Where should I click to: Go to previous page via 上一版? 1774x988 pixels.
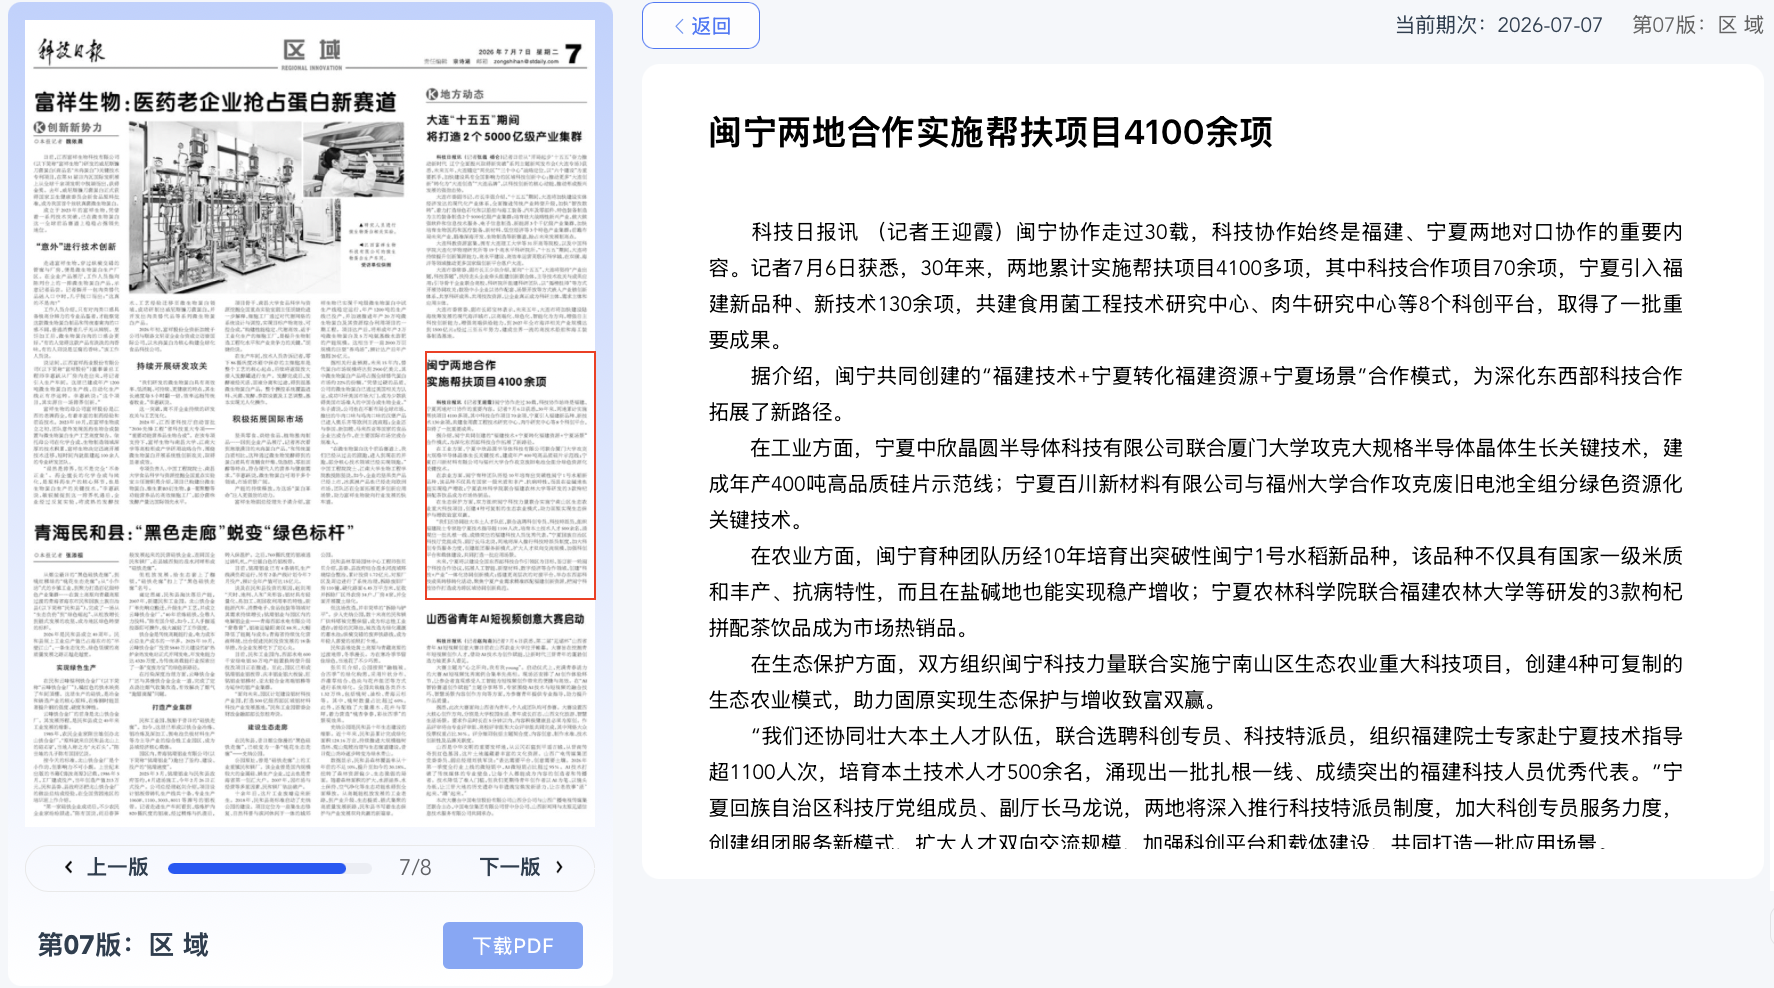tap(106, 867)
